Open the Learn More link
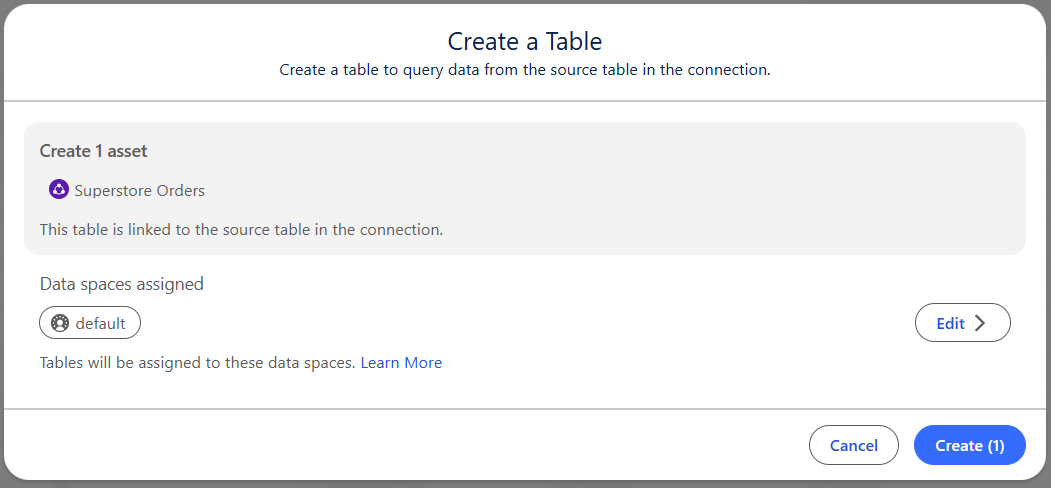1051x488 pixels. [401, 363]
